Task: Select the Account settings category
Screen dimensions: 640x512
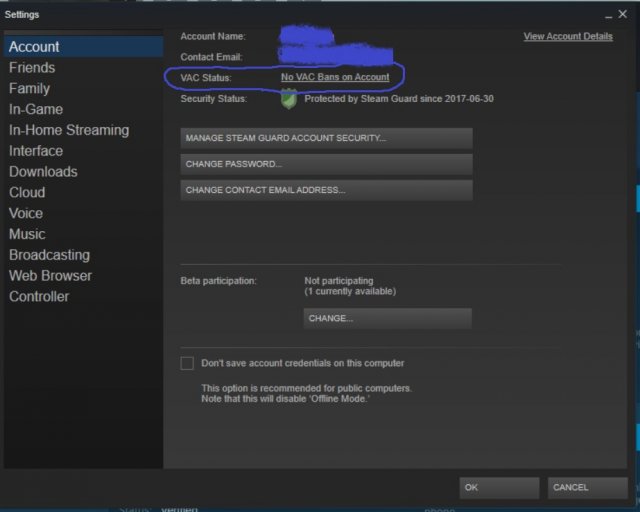Action: pyautogui.click(x=84, y=47)
